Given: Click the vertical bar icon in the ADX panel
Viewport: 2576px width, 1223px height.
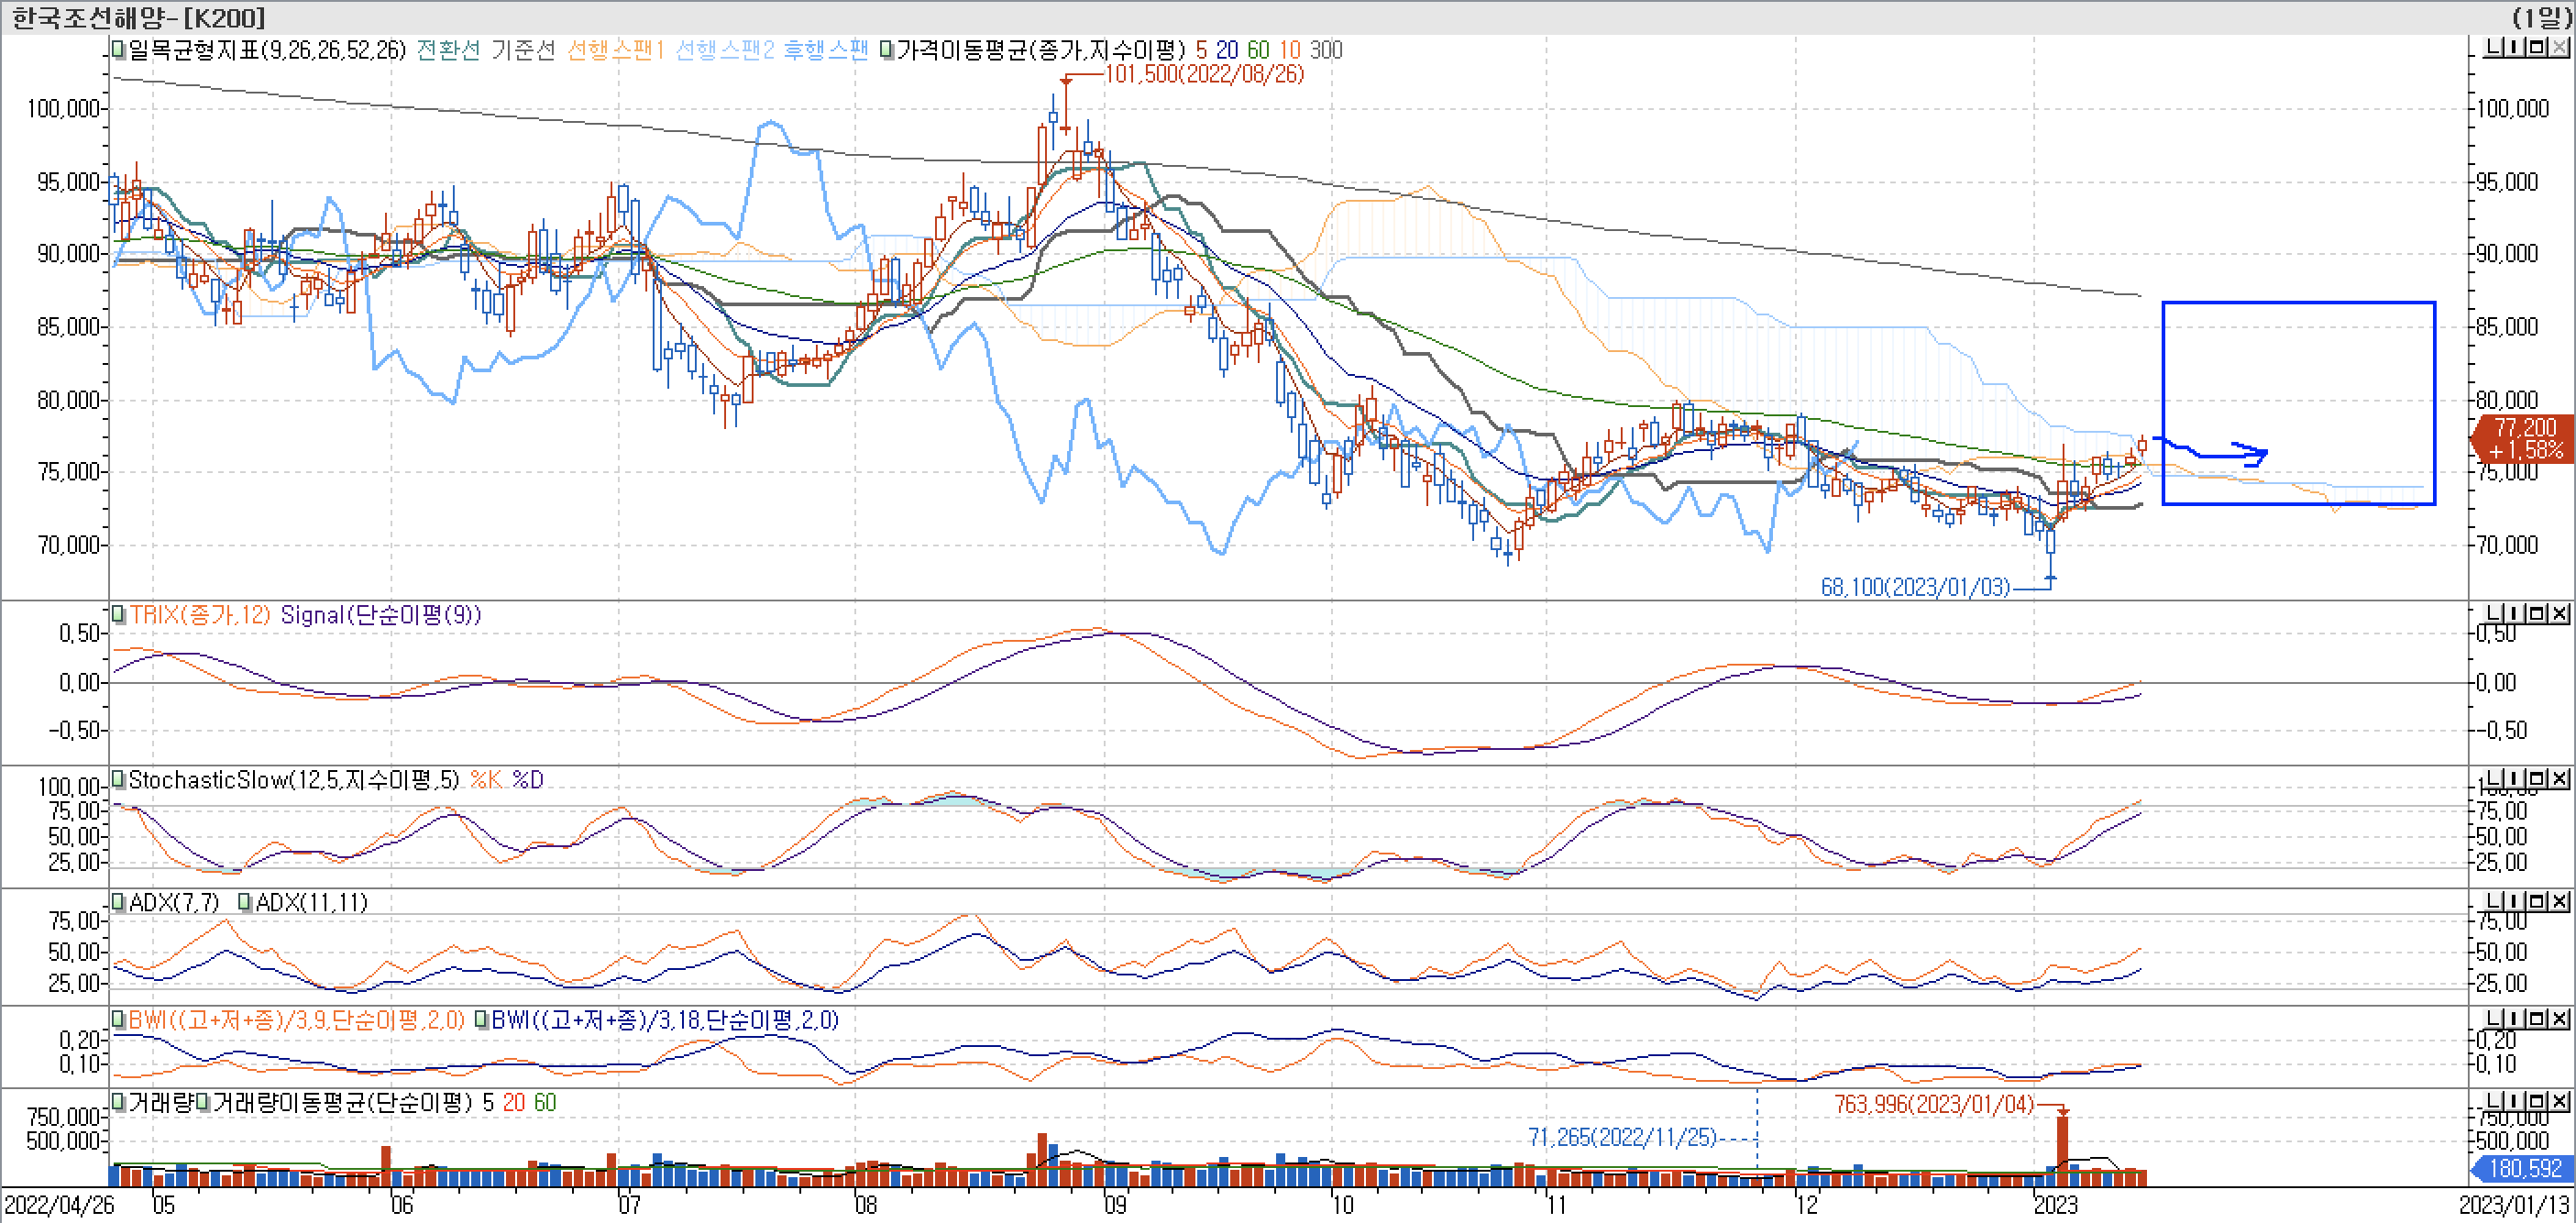Looking at the screenshot, I should click(x=2514, y=901).
